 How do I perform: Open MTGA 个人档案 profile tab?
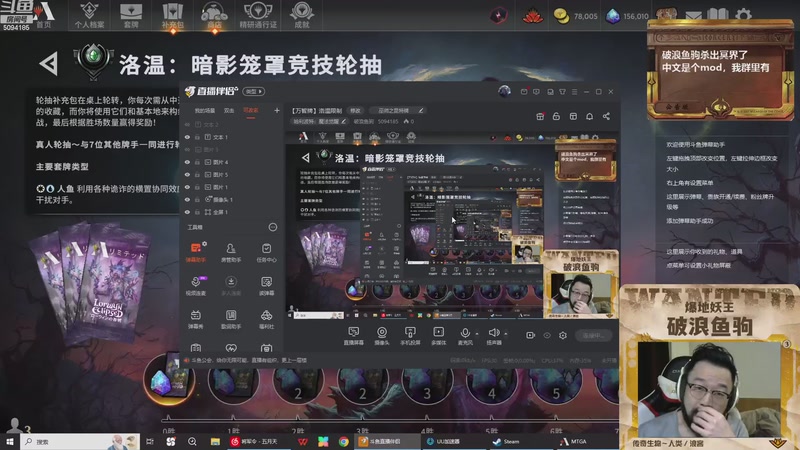coord(89,15)
